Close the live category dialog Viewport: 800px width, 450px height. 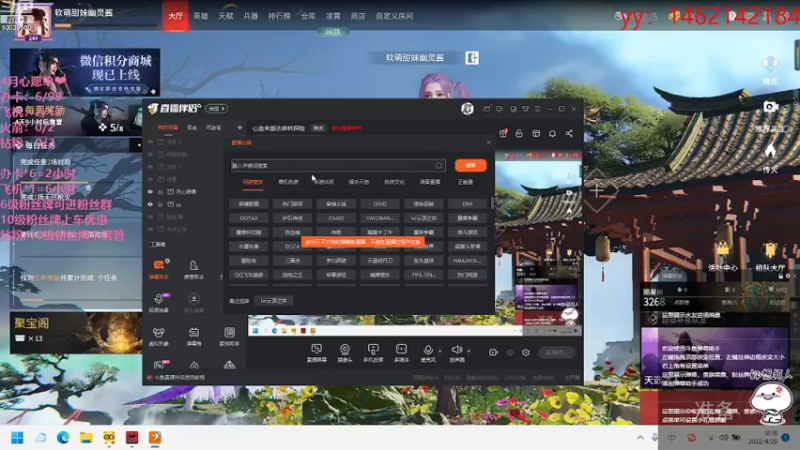point(488,142)
